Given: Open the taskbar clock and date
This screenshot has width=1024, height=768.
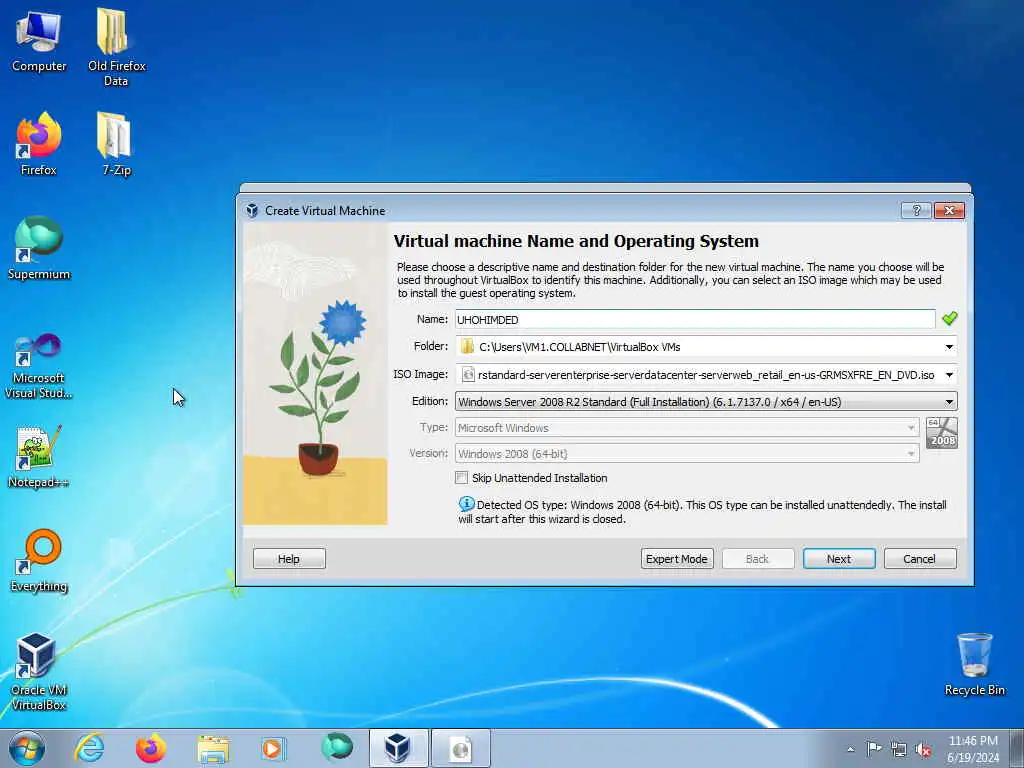Looking at the screenshot, I should (x=973, y=749).
